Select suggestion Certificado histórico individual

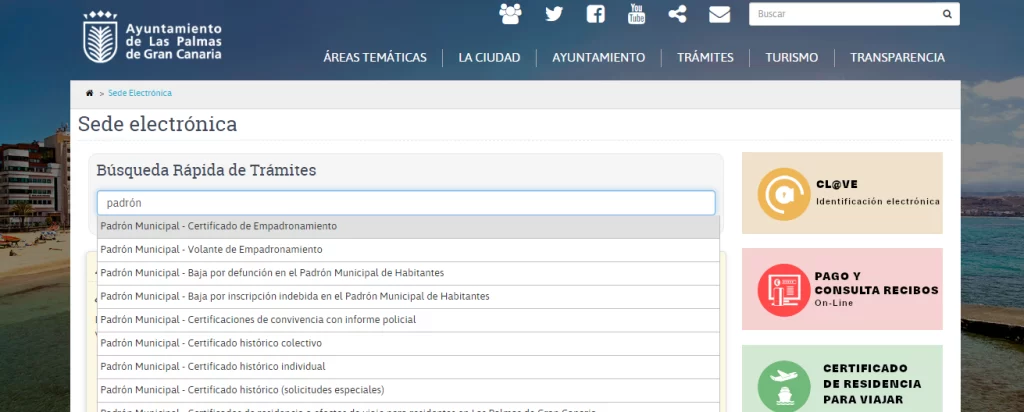tap(408, 367)
